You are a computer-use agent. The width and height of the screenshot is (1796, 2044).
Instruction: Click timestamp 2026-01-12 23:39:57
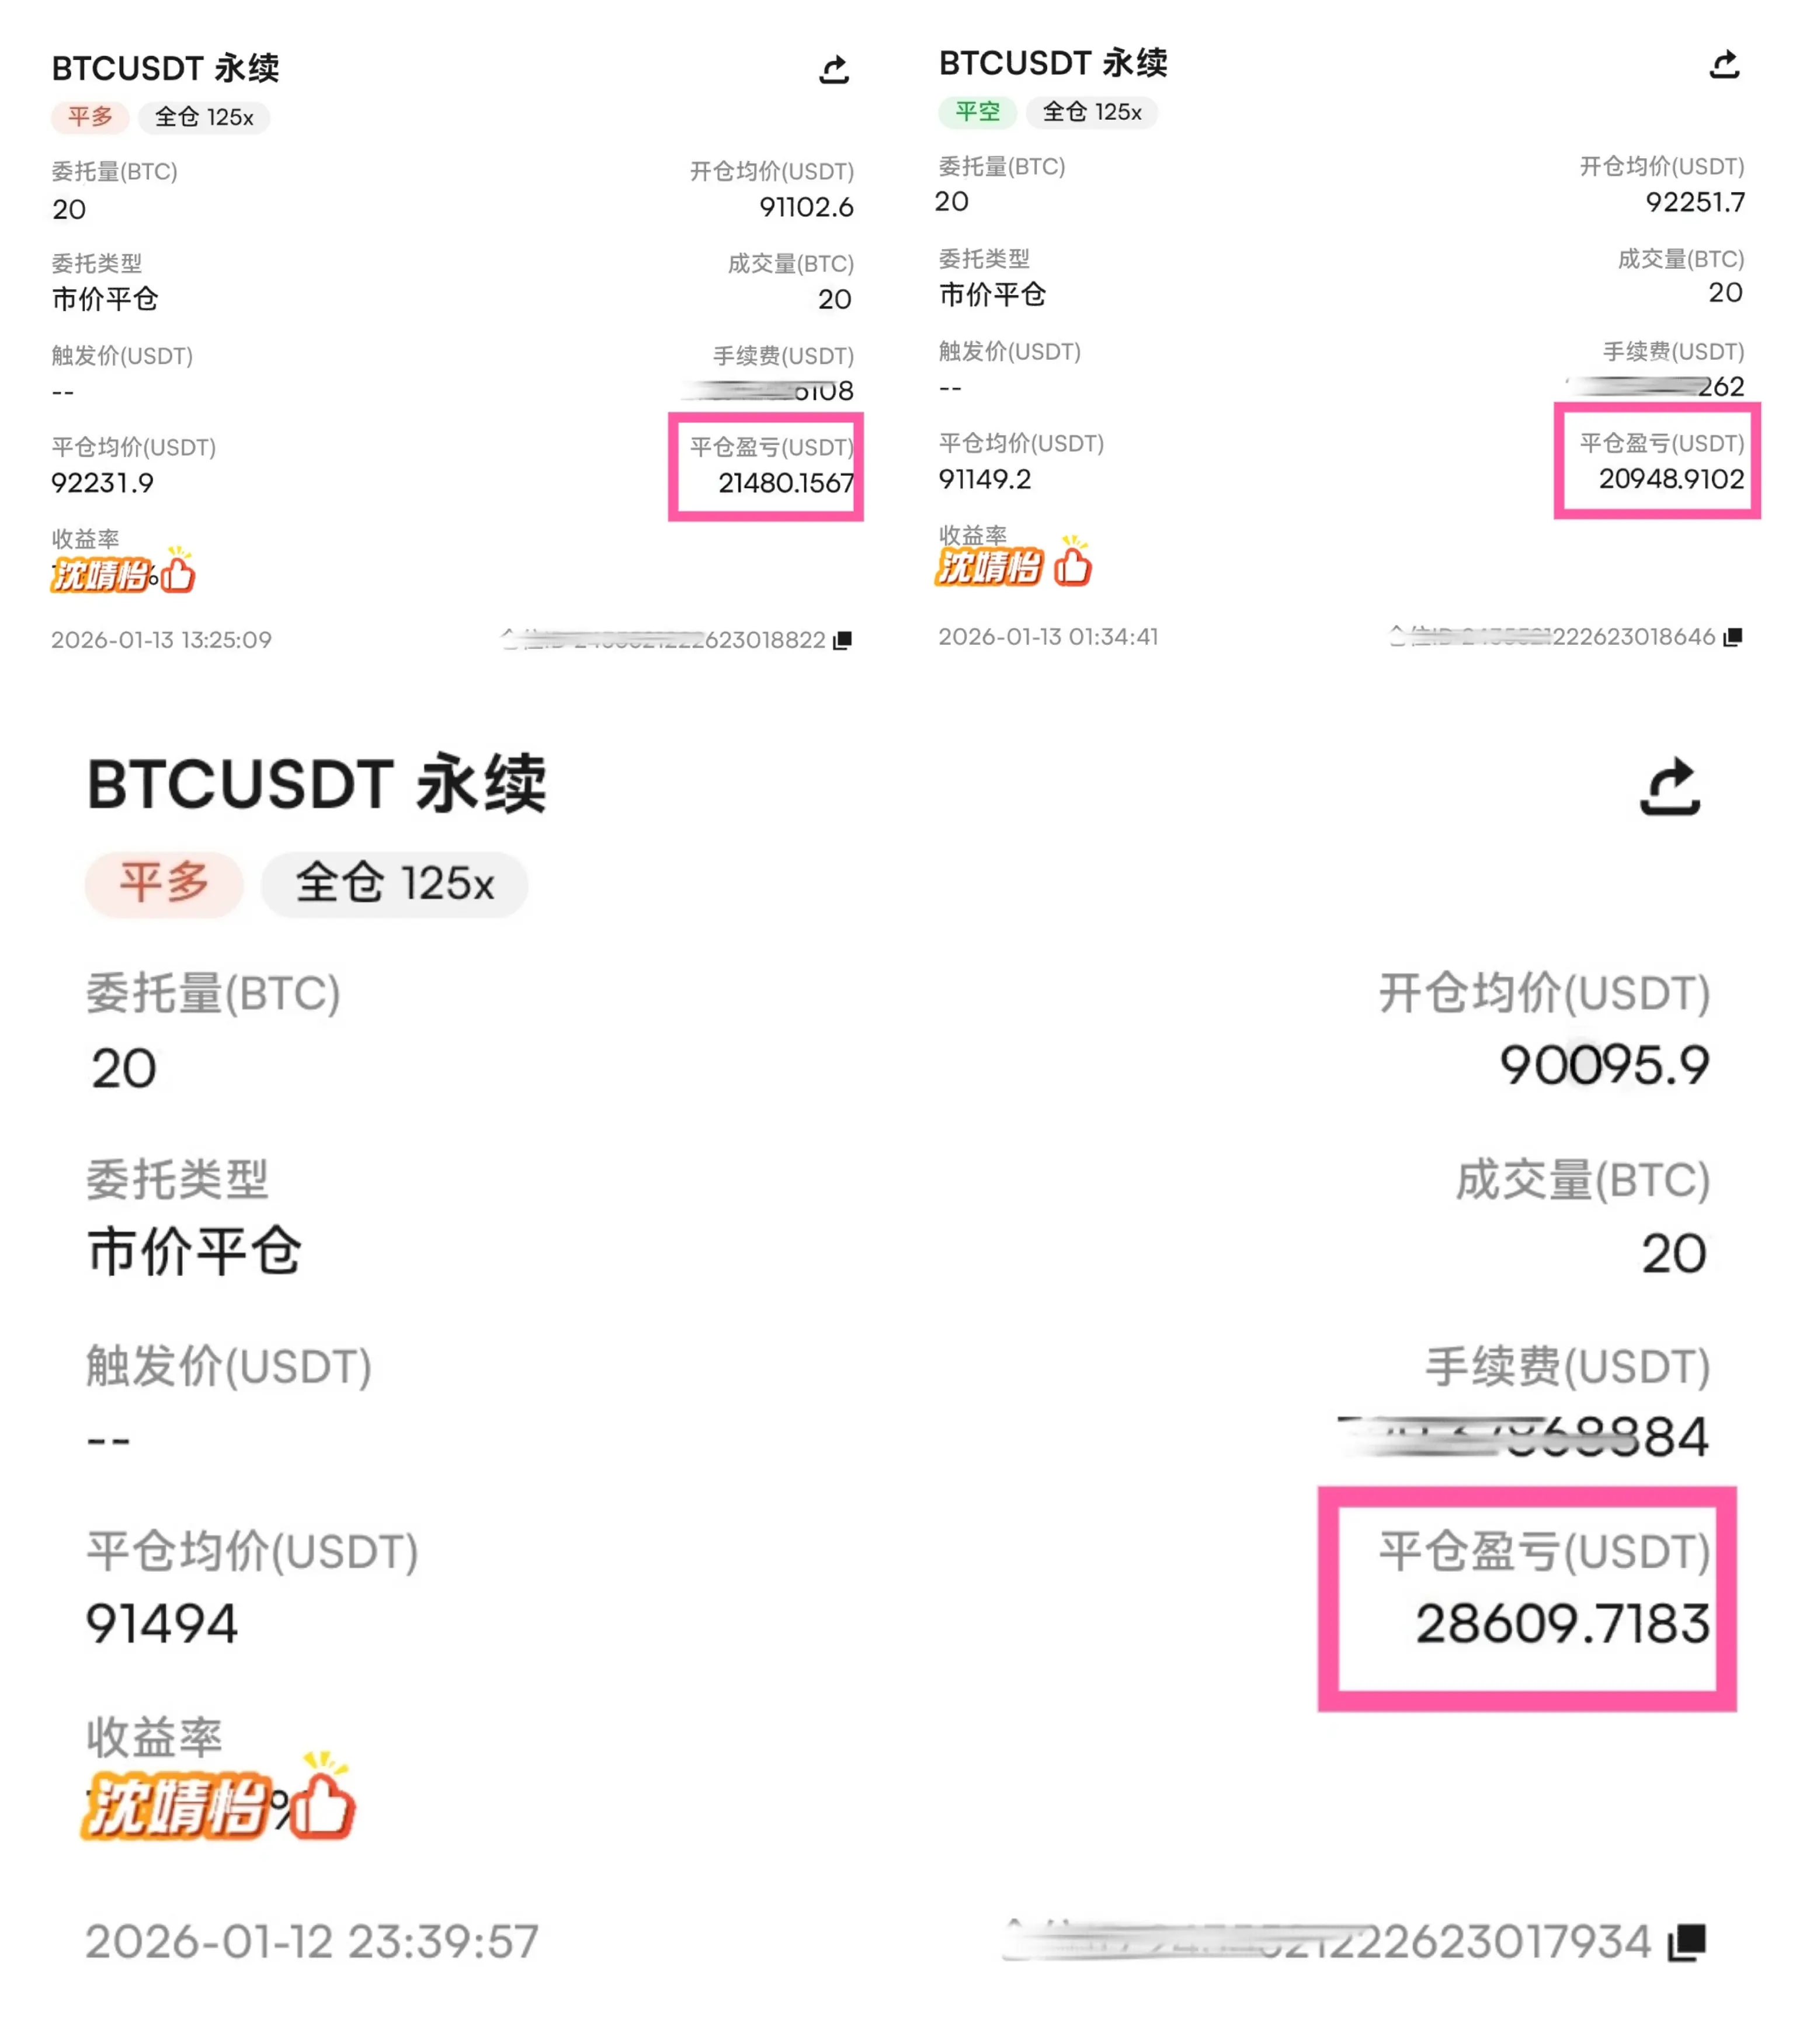(312, 1941)
